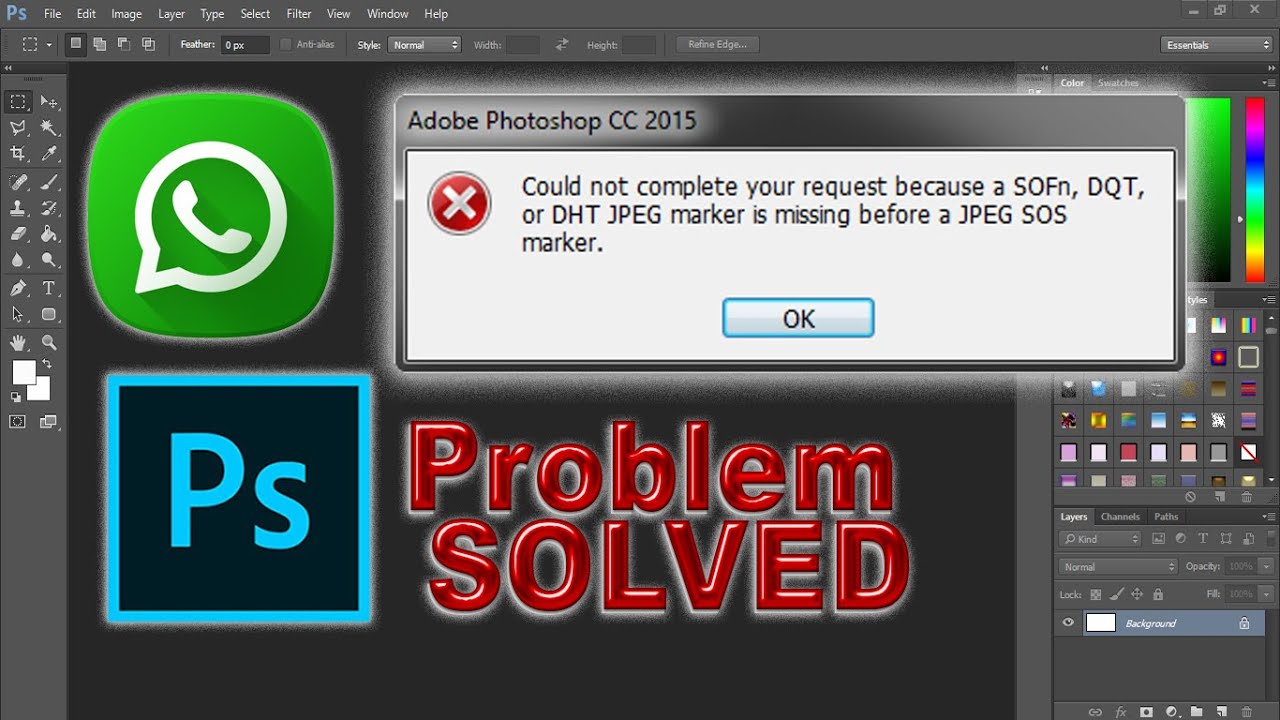Screen dimensions: 1280x720
Task: Toggle the pixel layer filter icon
Action: coord(1159,538)
